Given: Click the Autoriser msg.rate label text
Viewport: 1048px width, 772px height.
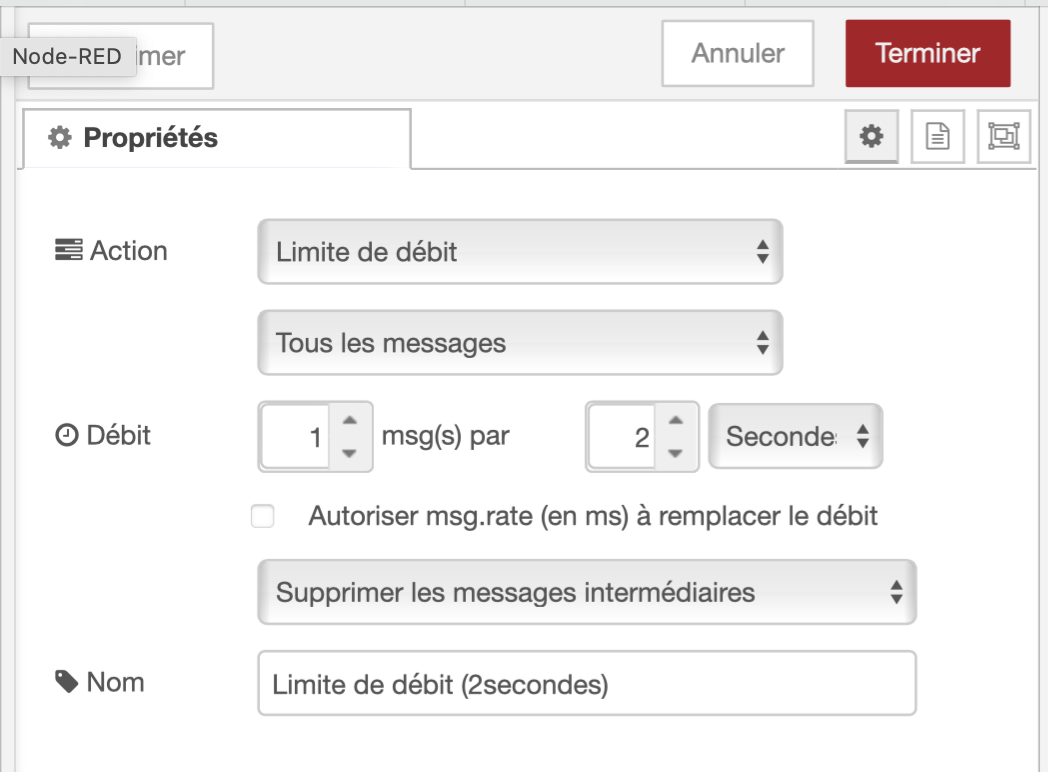Looking at the screenshot, I should coord(593,517).
